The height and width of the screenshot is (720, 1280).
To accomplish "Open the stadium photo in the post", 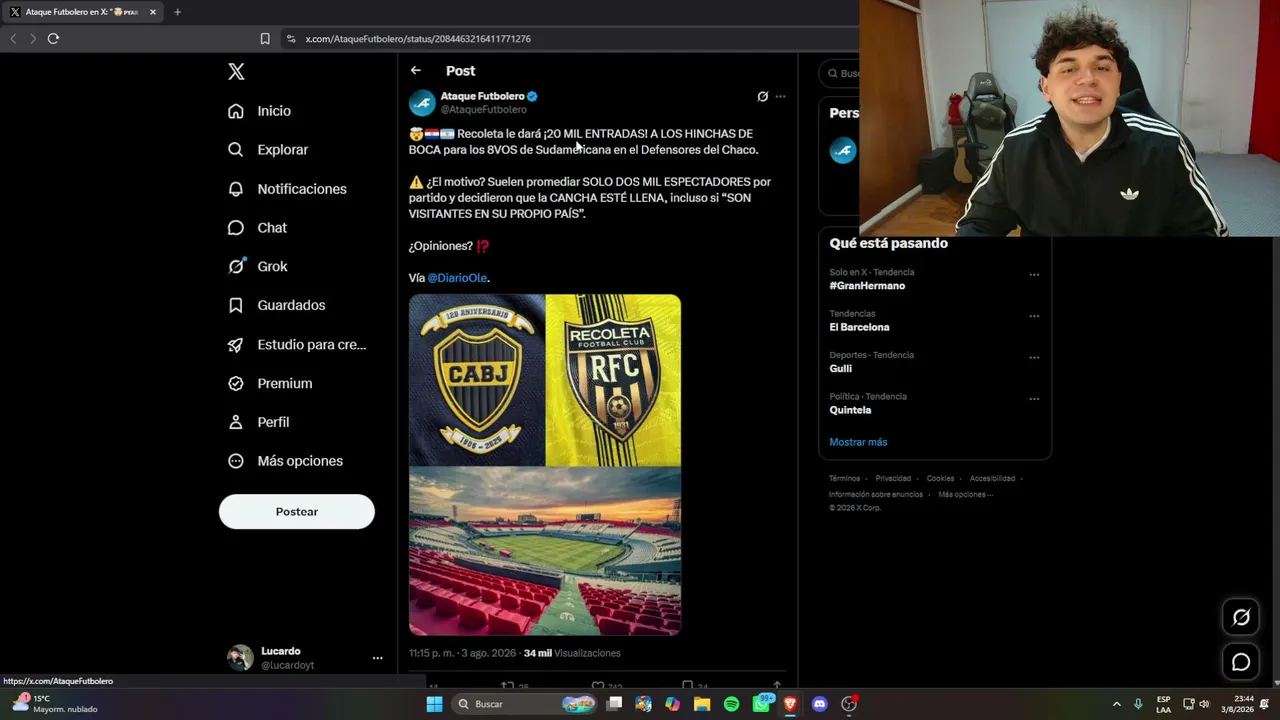I will click(x=545, y=552).
